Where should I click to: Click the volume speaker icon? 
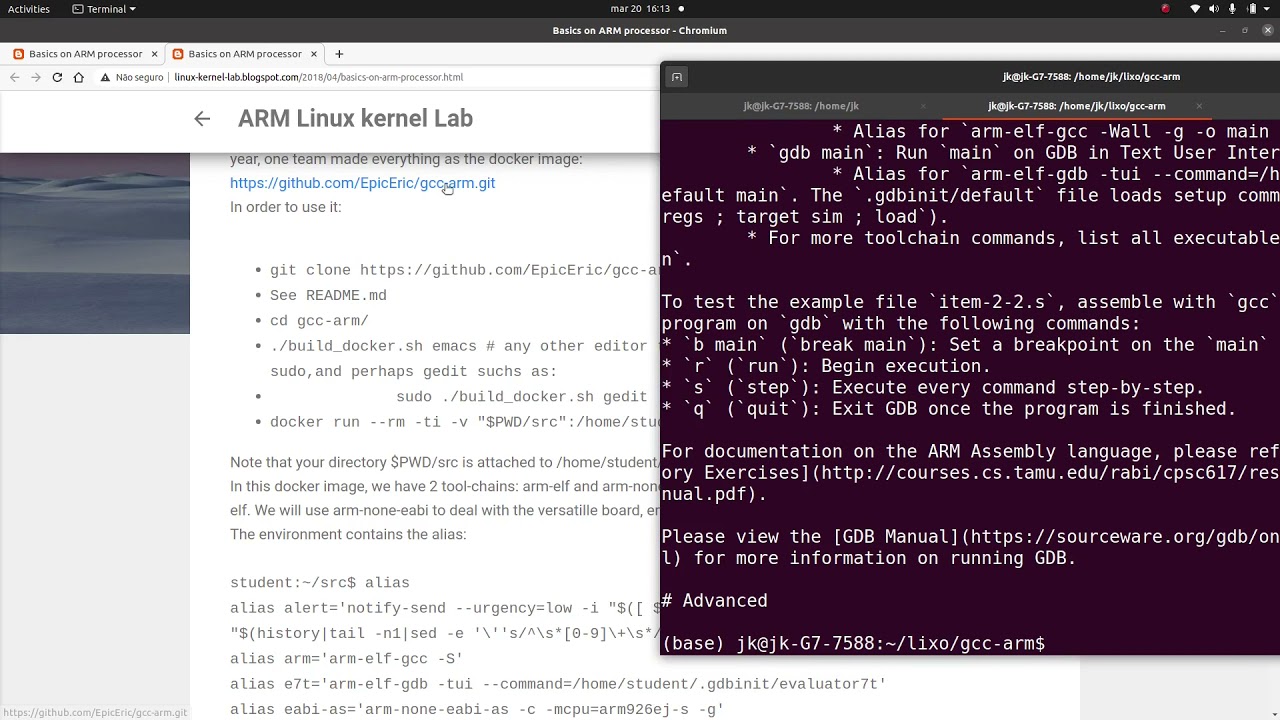1214,9
